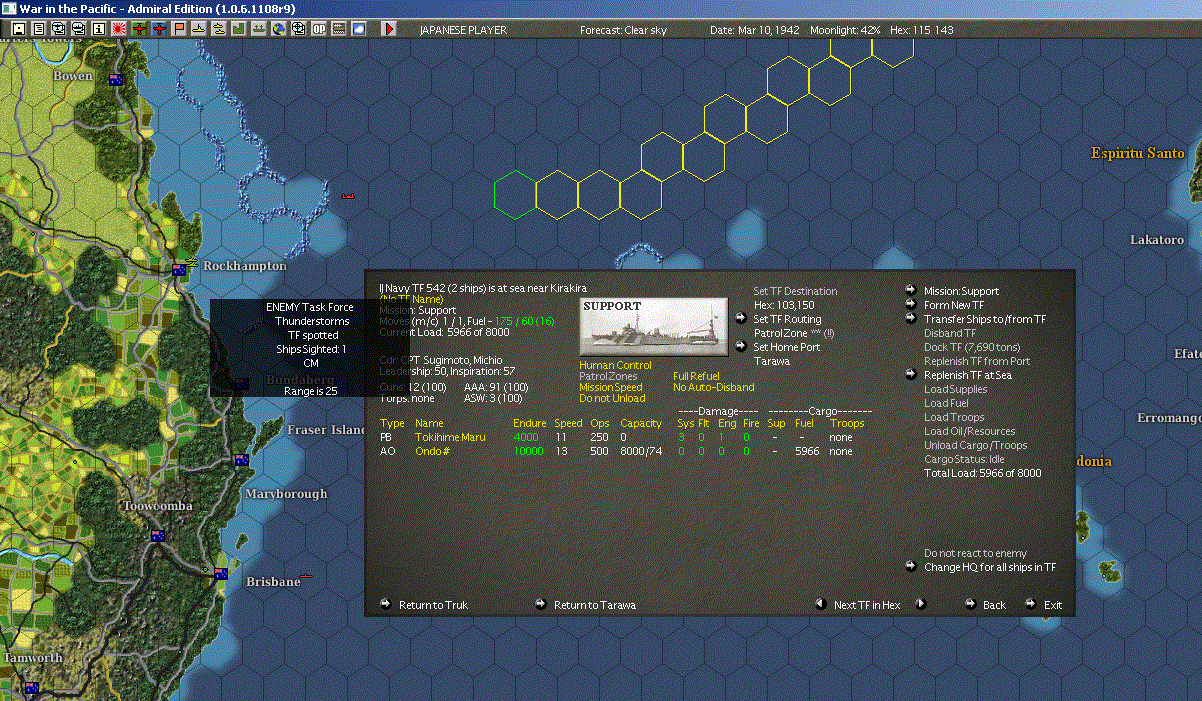Click Return to Tarawa
The width and height of the screenshot is (1202, 701).
point(595,605)
